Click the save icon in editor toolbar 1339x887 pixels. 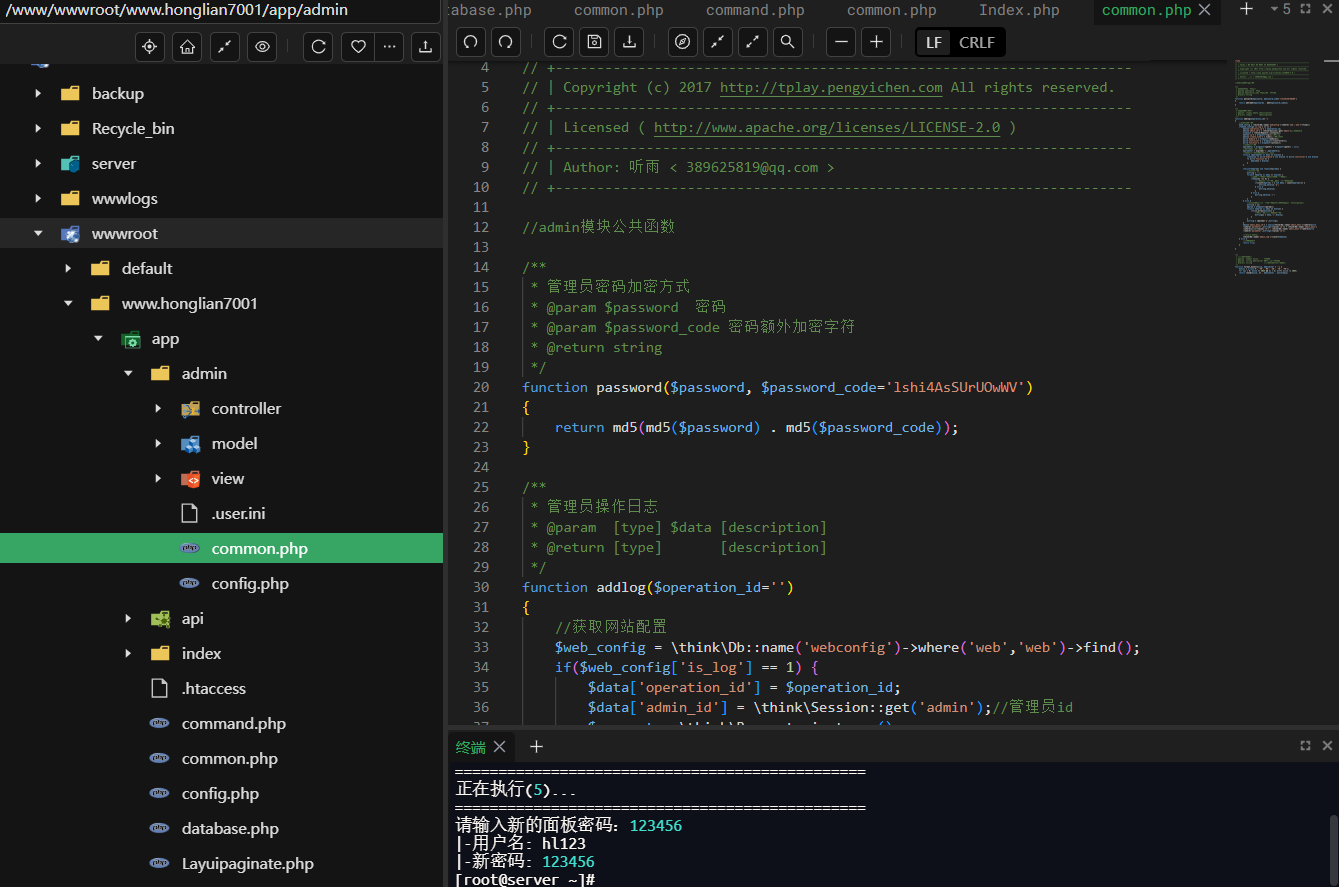point(594,42)
